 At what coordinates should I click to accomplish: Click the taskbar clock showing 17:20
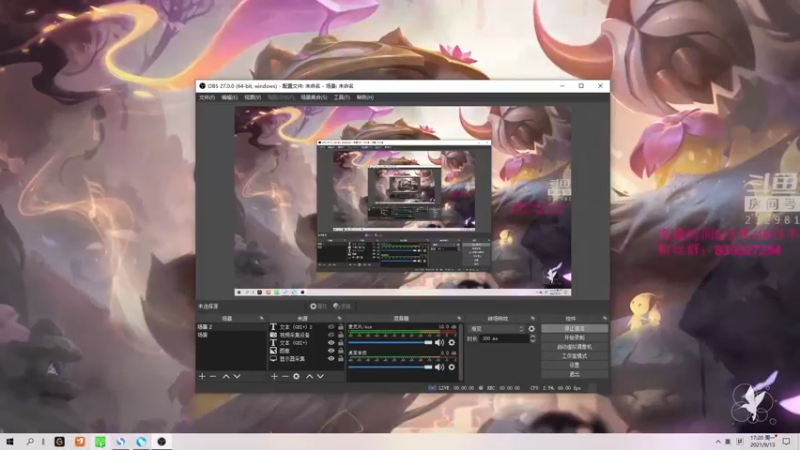point(763,441)
